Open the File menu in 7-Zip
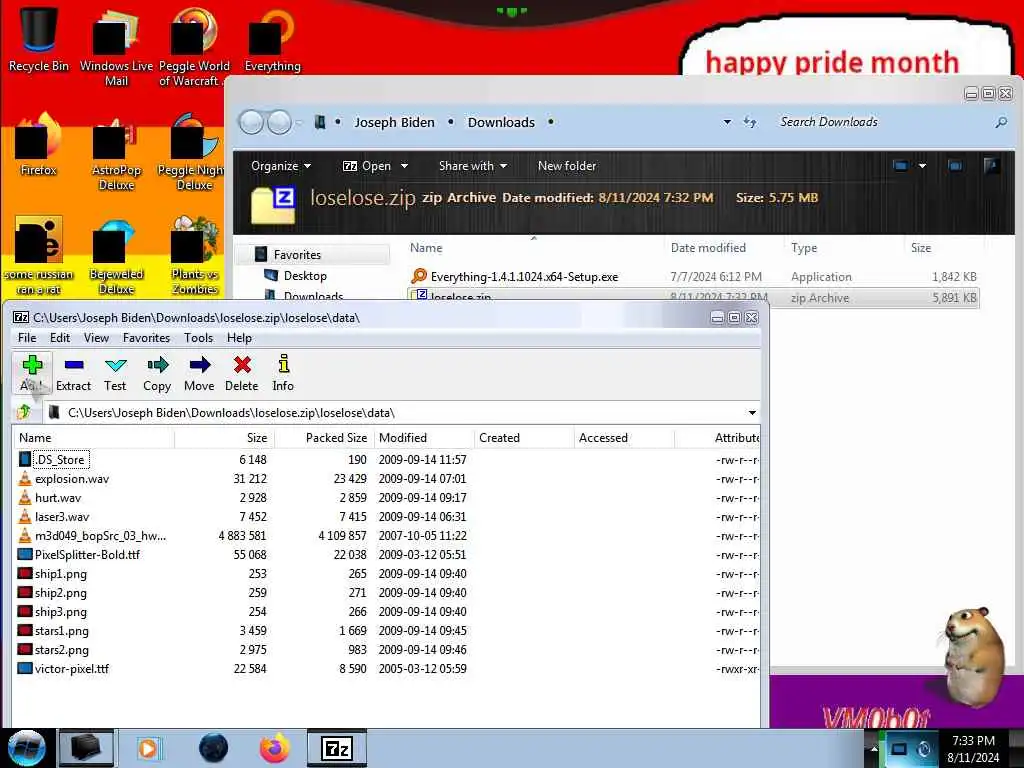The image size is (1024, 768). [x=27, y=338]
